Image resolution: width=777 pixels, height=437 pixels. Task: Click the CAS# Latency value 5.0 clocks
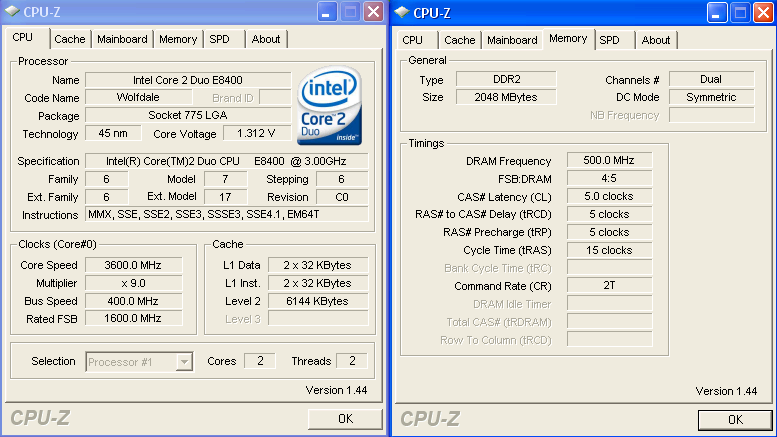pos(609,196)
